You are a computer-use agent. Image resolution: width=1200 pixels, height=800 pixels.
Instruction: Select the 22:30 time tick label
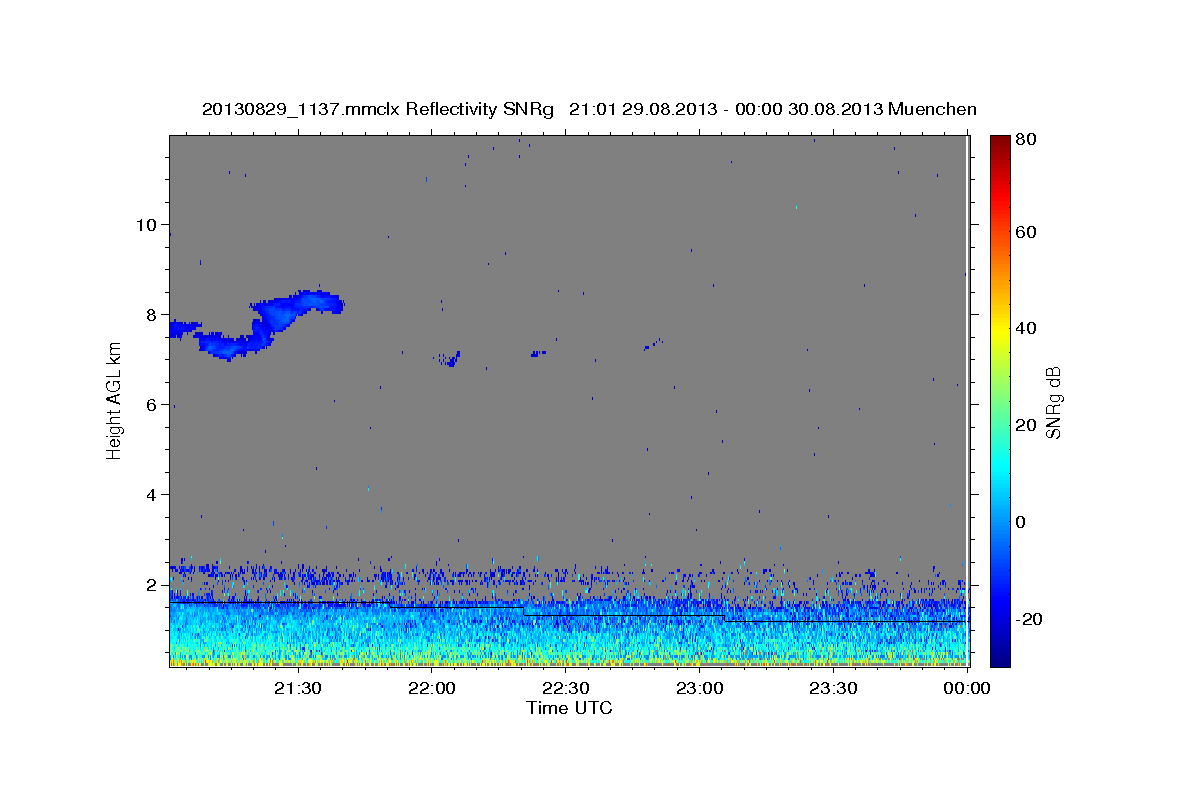[566, 688]
